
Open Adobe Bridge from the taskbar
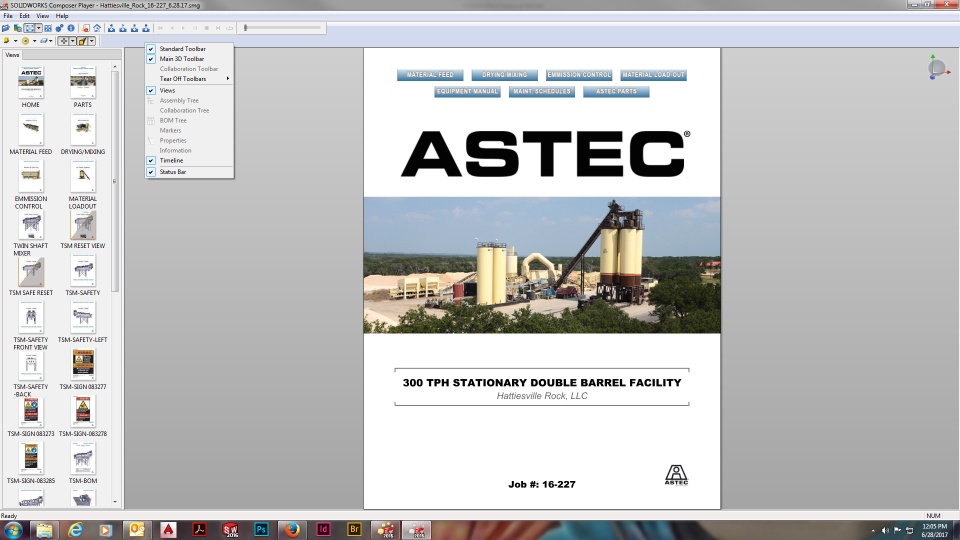tap(354, 530)
